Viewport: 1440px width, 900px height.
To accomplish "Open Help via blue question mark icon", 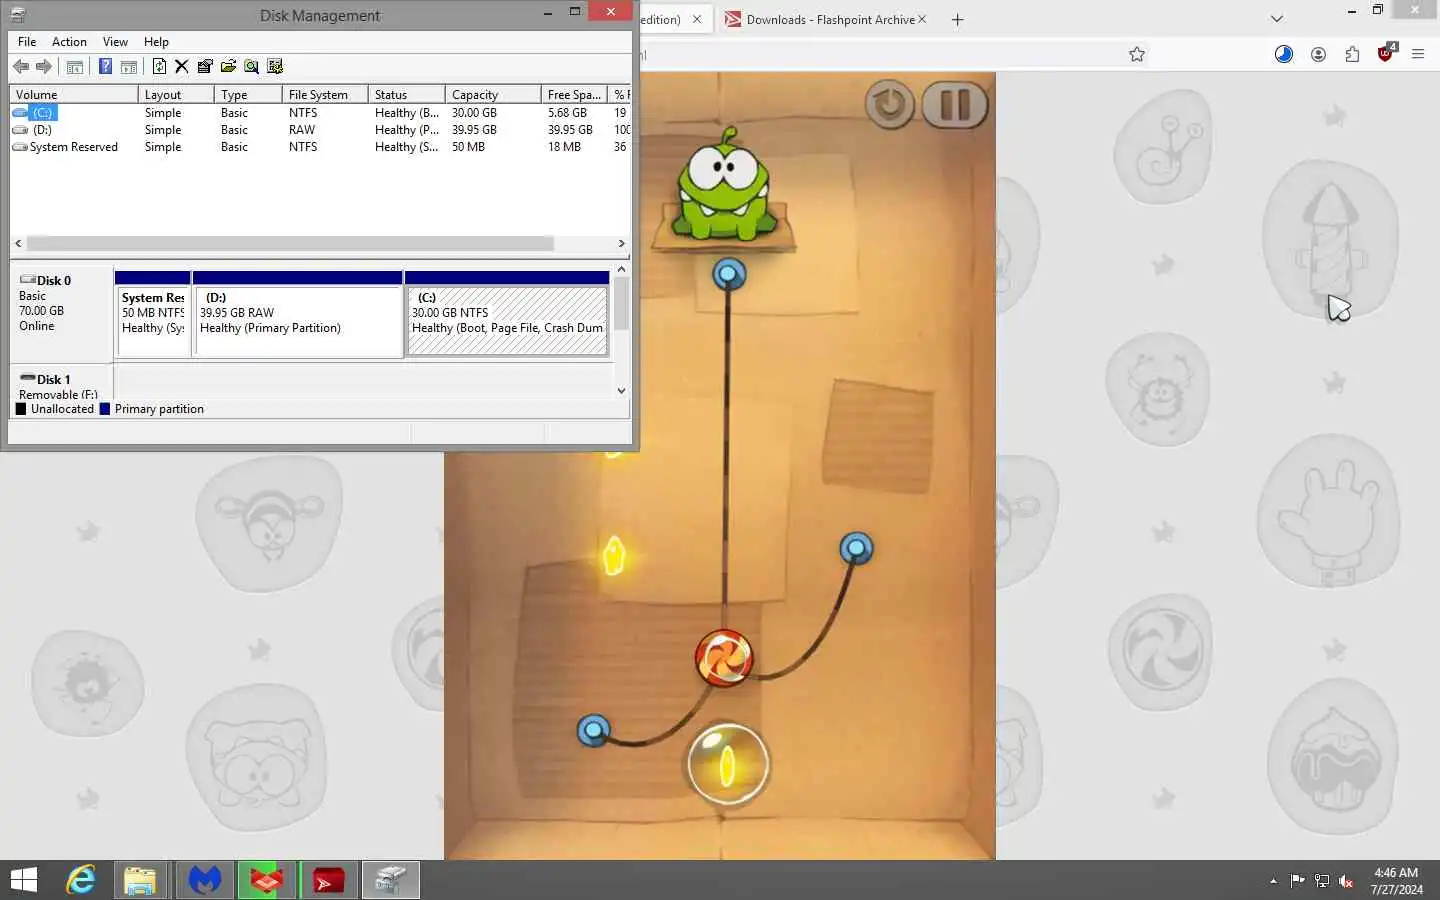I will [x=105, y=66].
